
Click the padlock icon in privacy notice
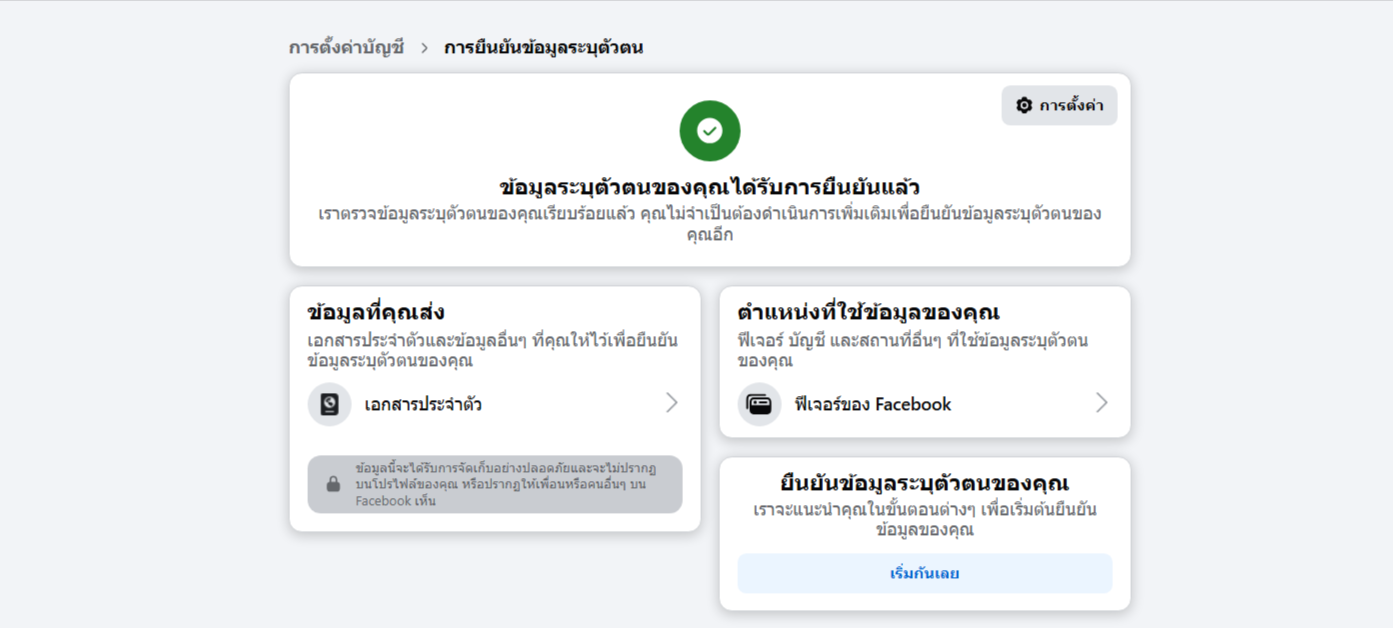(x=333, y=484)
